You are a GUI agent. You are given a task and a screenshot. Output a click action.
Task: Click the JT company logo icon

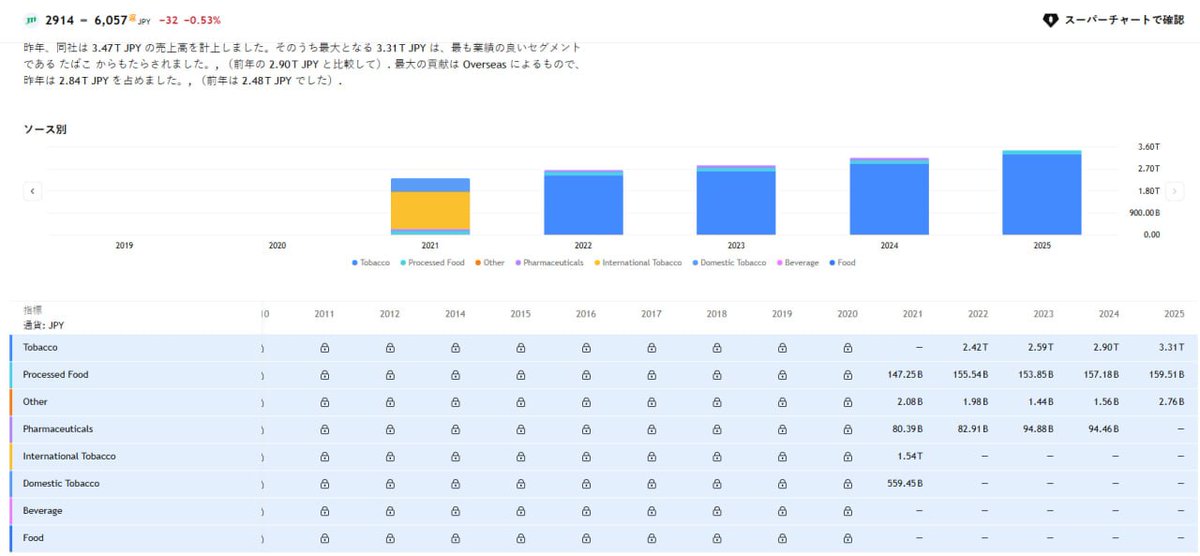30,20
